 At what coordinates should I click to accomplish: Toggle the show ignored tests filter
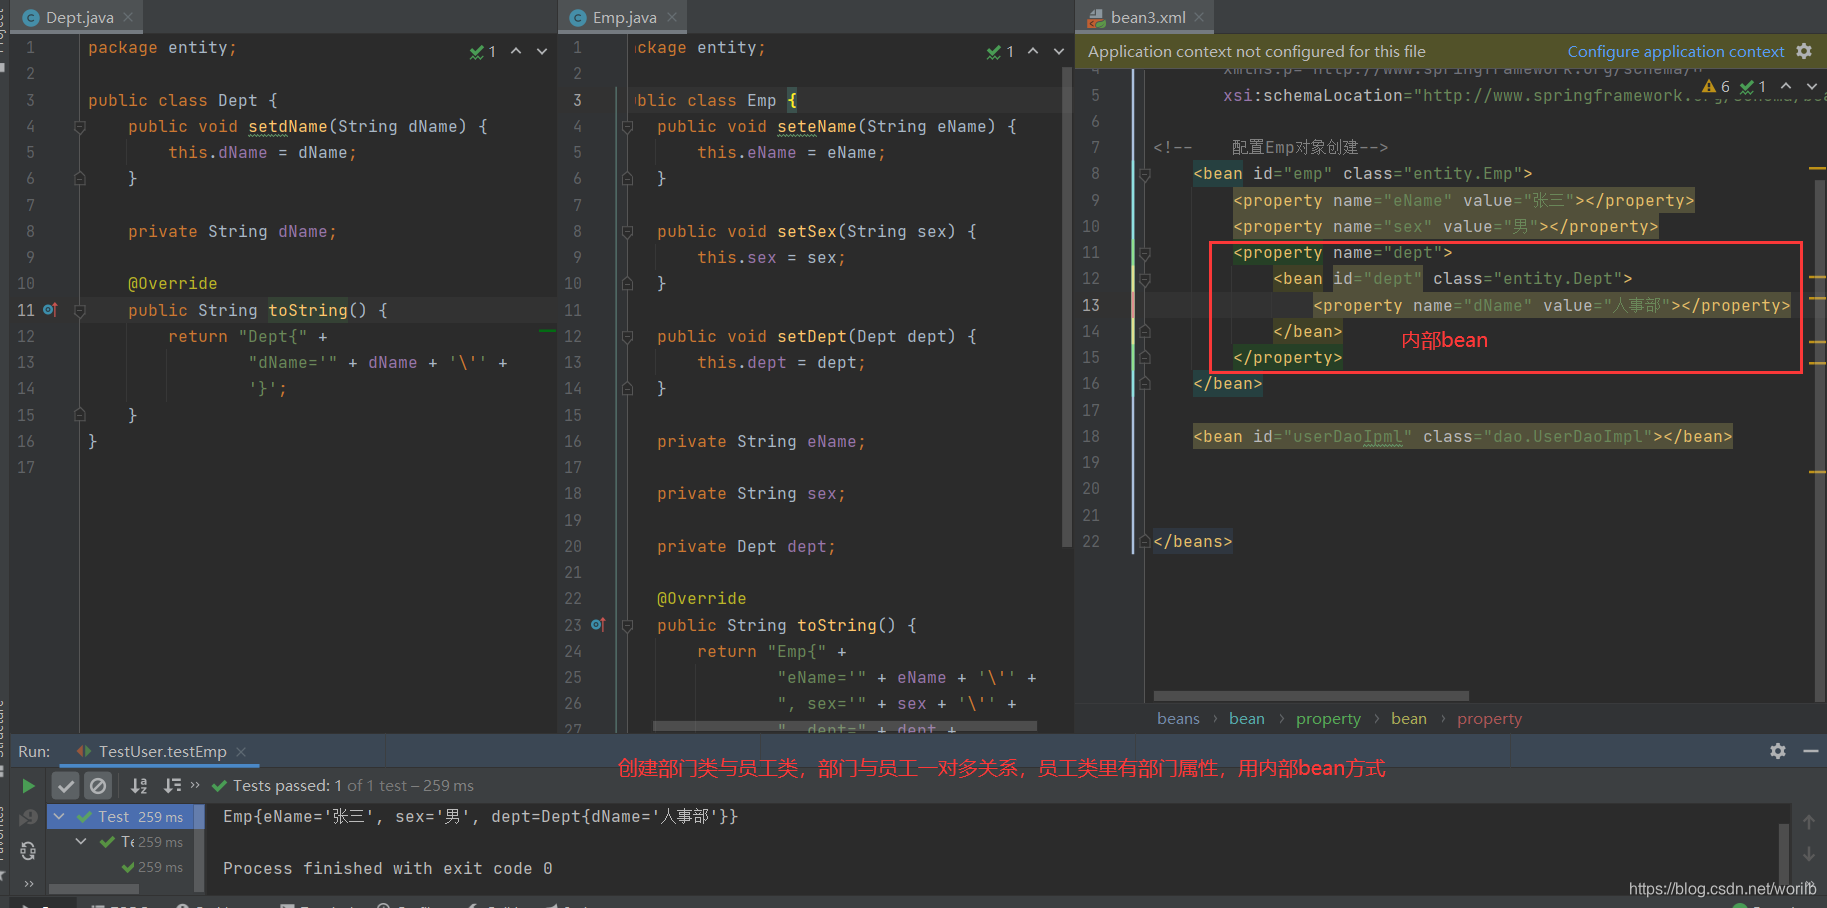click(x=98, y=786)
